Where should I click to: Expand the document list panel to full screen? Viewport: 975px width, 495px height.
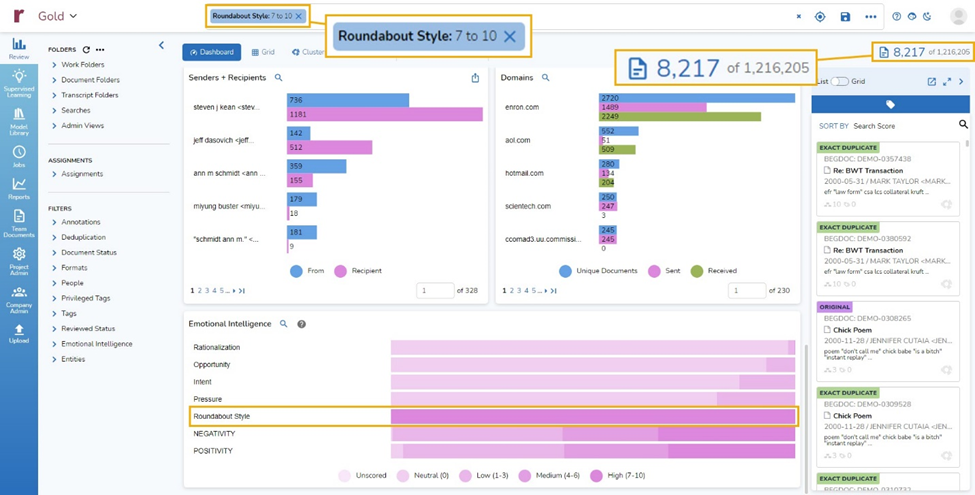click(x=947, y=81)
